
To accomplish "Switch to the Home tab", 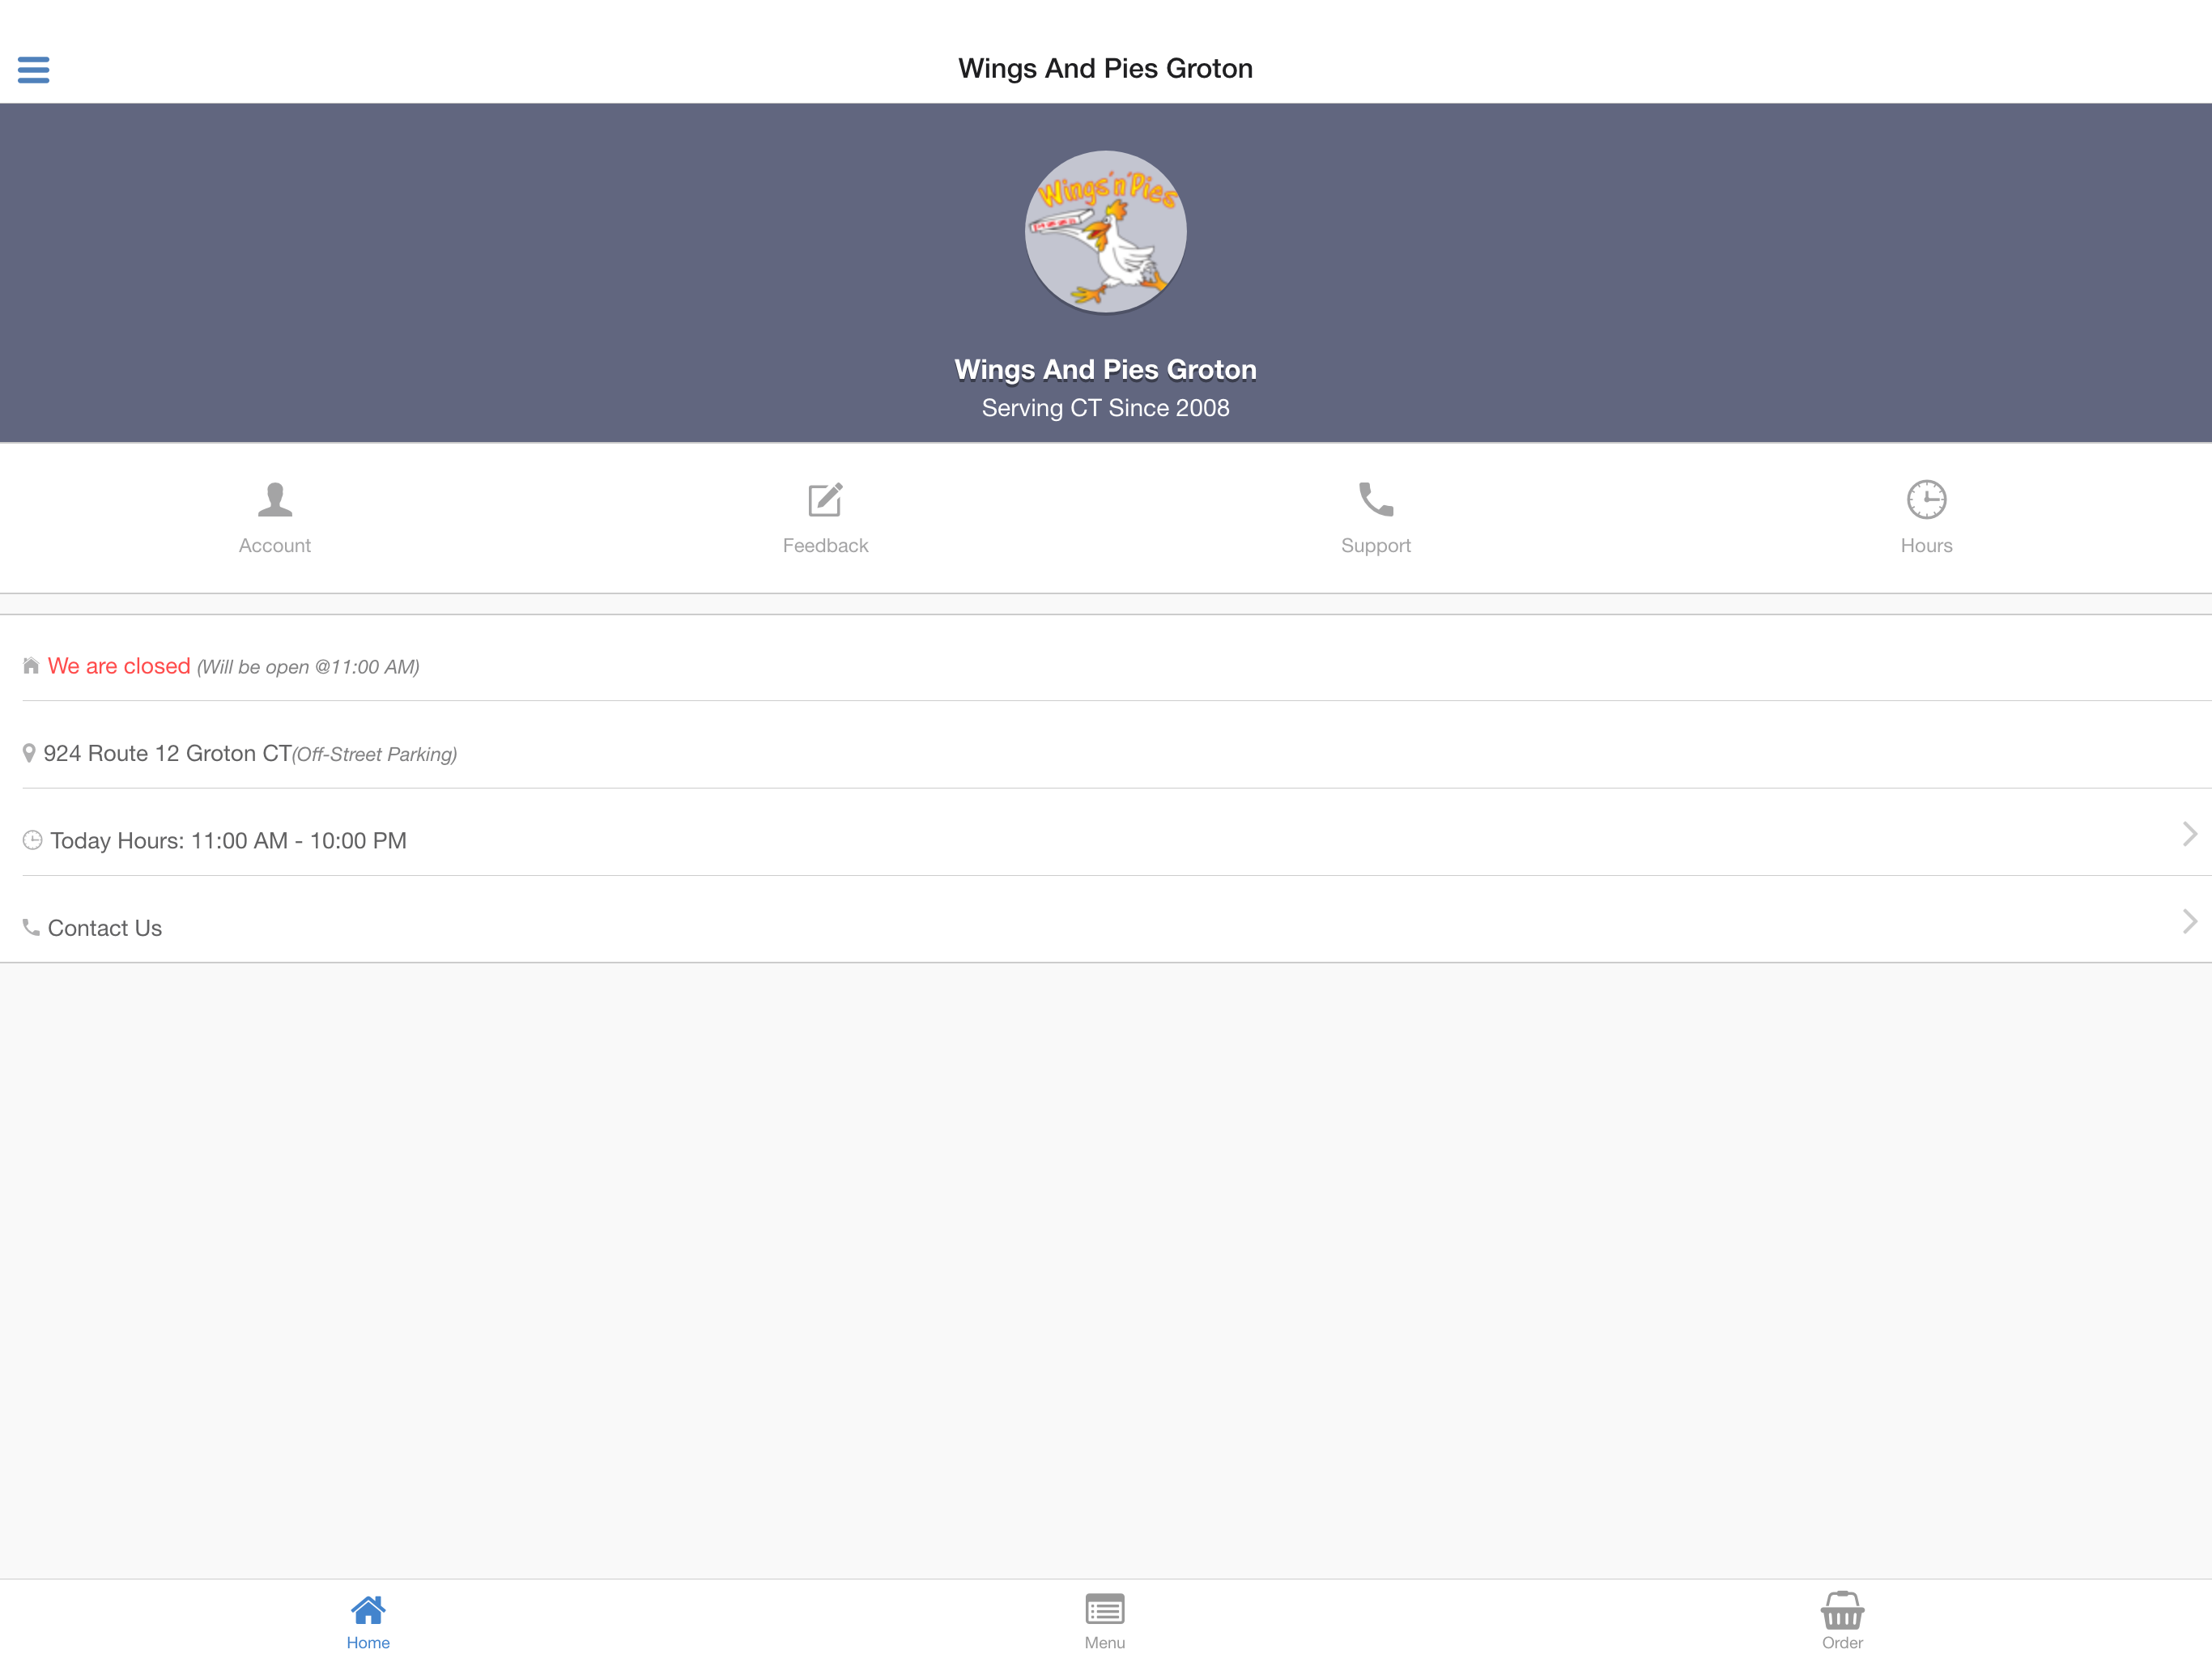I will pos(368,1621).
